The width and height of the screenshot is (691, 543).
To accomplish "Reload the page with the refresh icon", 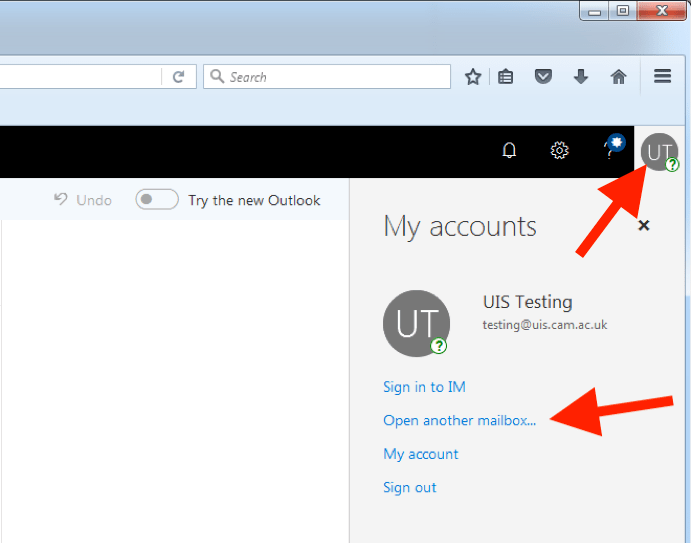I will pos(178,77).
